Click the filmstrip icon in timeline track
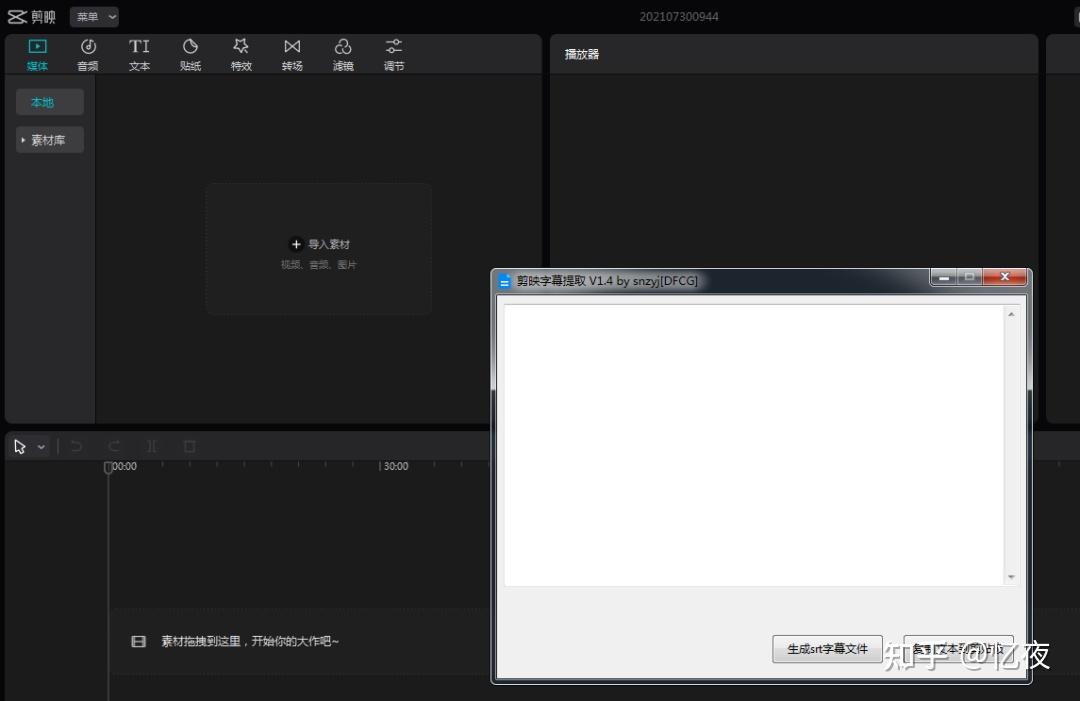1080x701 pixels. (x=138, y=641)
